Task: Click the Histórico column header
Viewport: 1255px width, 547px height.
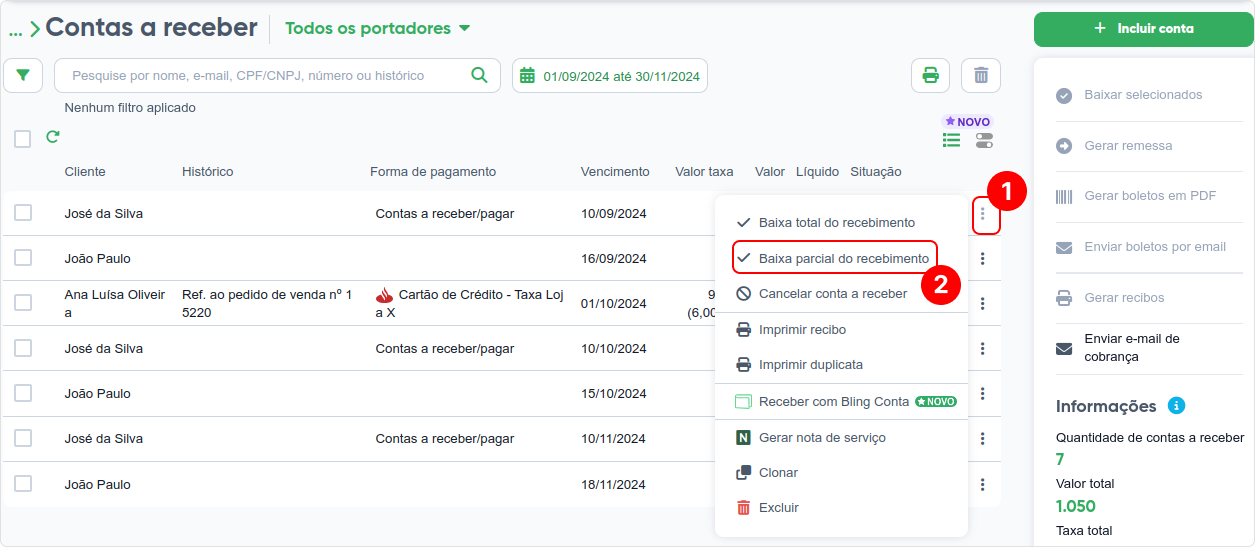Action: pyautogui.click(x=208, y=172)
